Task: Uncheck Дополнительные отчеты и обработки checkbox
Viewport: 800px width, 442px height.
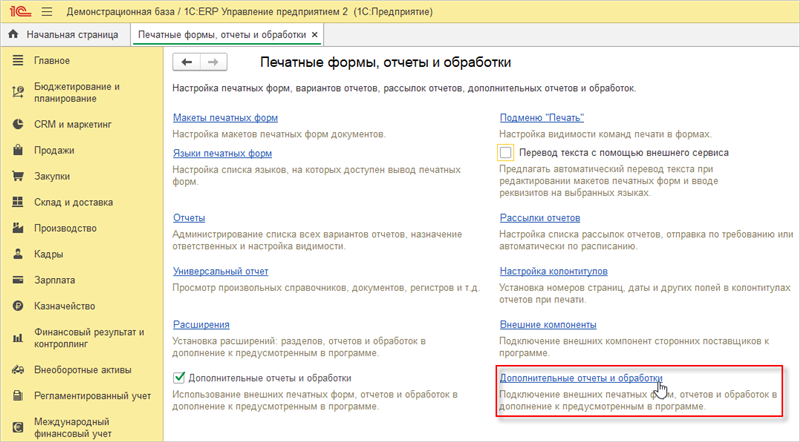Action: pyautogui.click(x=180, y=378)
